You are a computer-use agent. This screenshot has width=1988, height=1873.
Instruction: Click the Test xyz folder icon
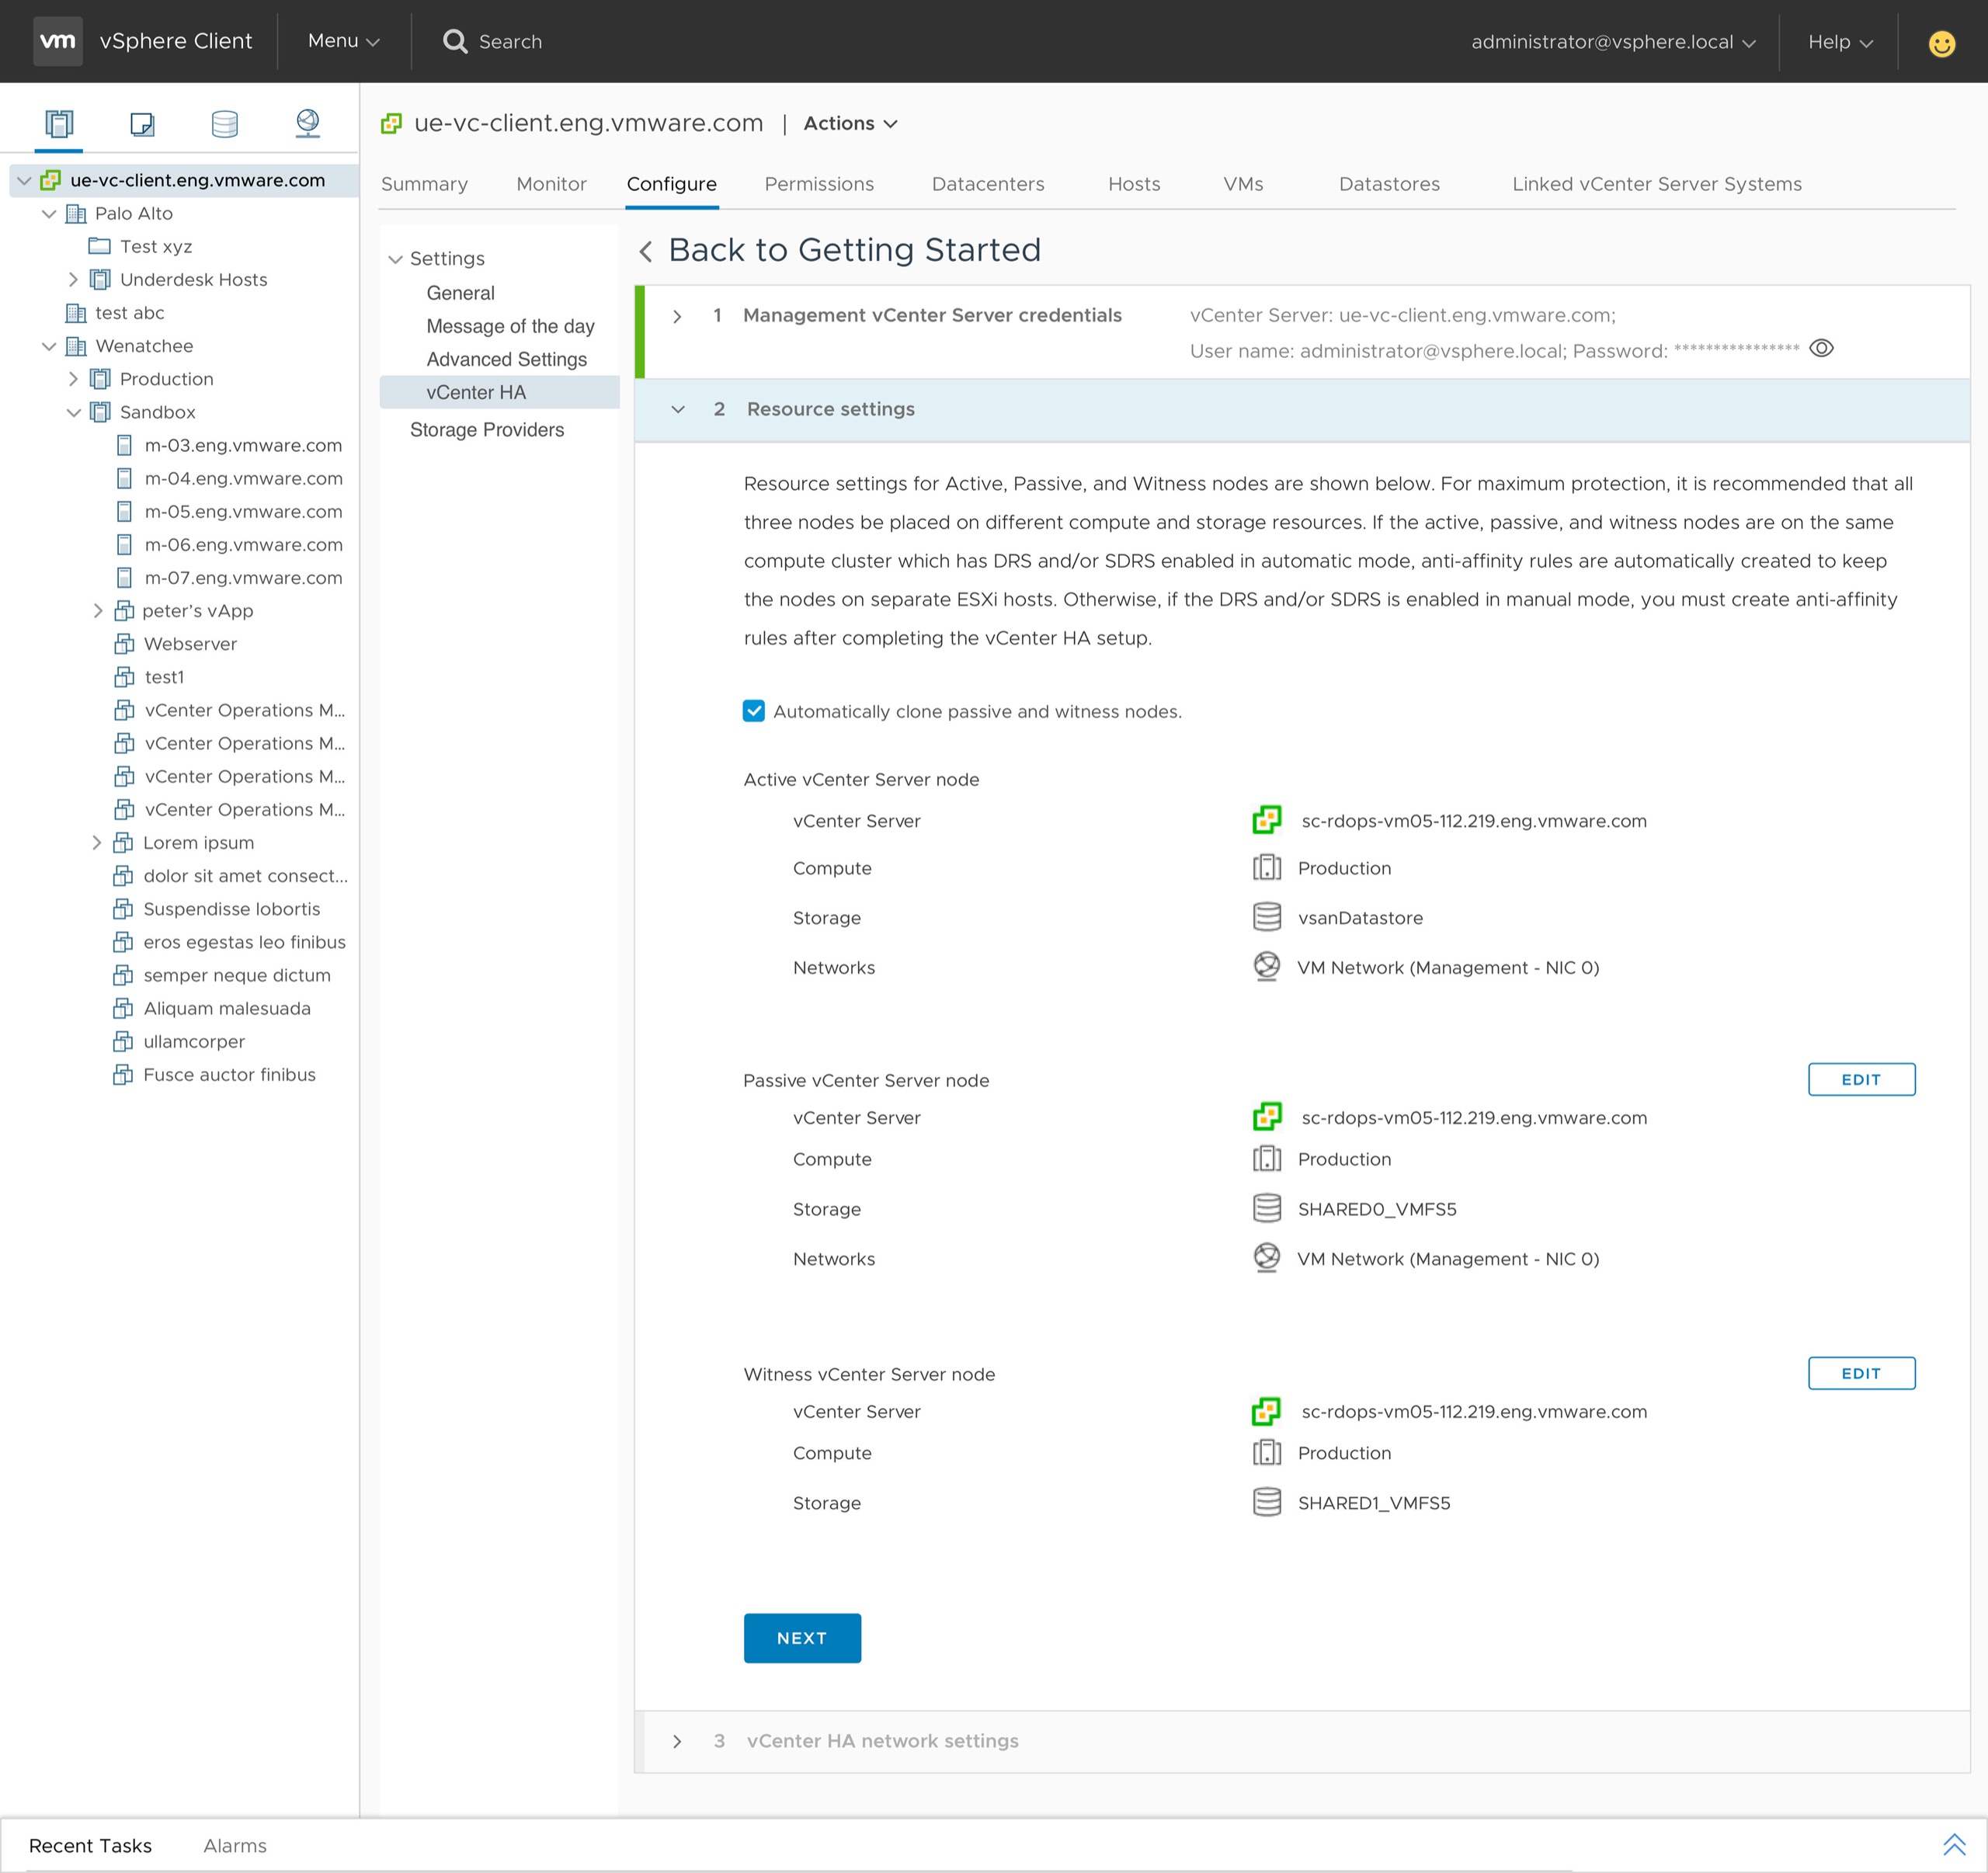(x=99, y=246)
